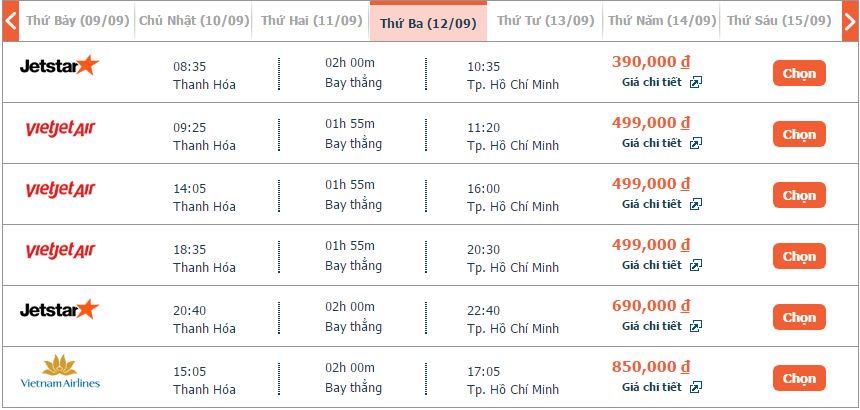Open price detail icon for 20:40 Jetstar flight
This screenshot has width=860, height=410.
696,326
